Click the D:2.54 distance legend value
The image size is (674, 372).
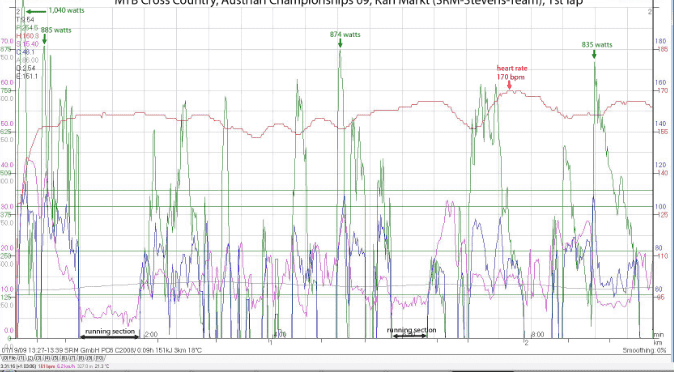26,68
